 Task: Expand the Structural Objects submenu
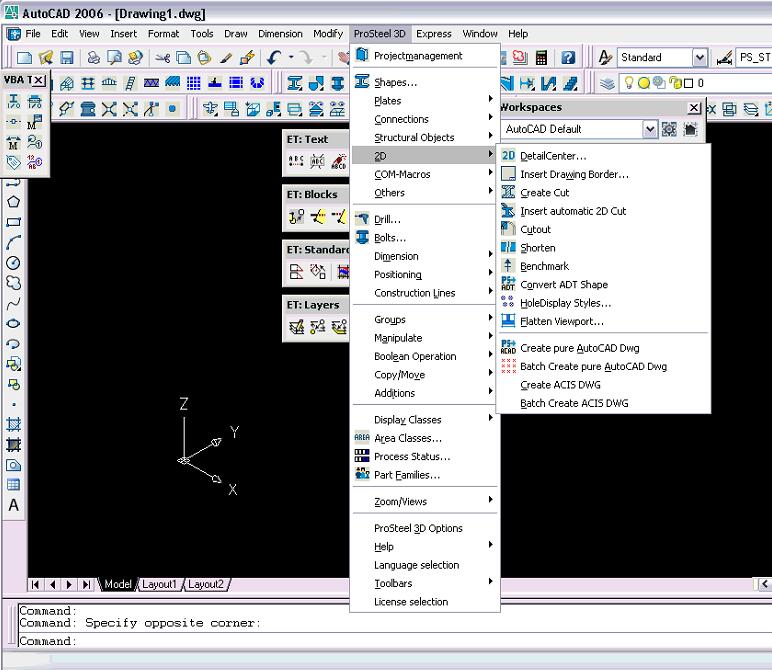point(425,137)
